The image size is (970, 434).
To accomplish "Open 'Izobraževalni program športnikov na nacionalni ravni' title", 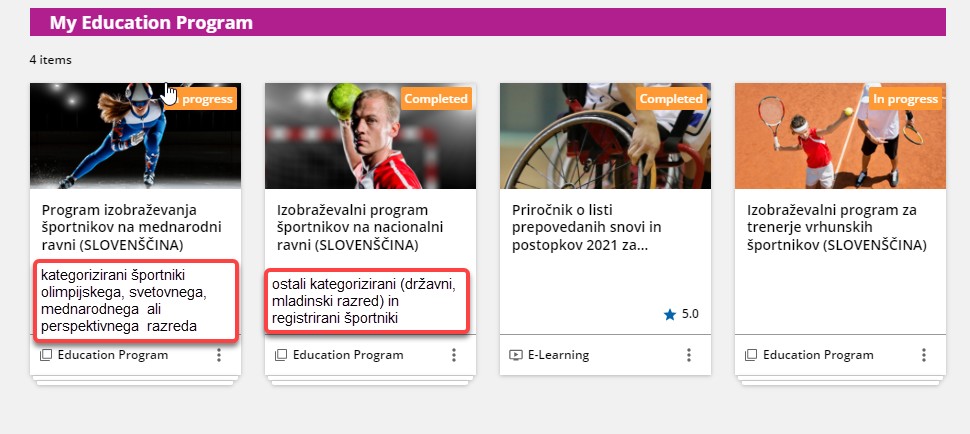I will pyautogui.click(x=359, y=228).
